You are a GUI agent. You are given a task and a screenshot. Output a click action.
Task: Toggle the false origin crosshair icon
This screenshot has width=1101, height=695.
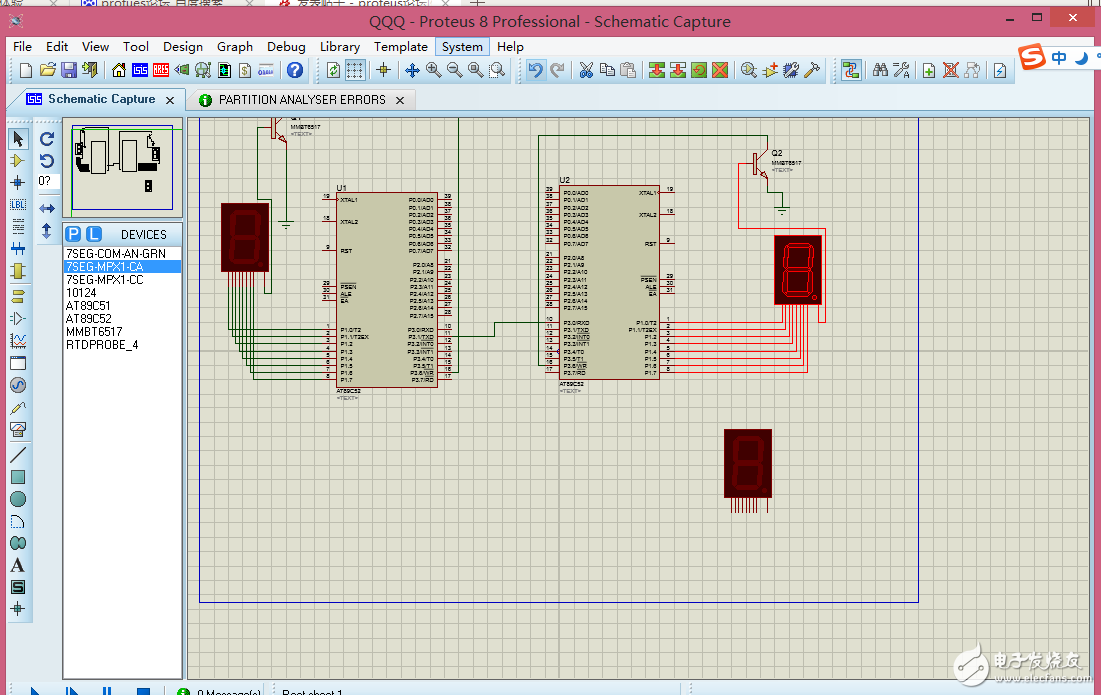tap(383, 70)
